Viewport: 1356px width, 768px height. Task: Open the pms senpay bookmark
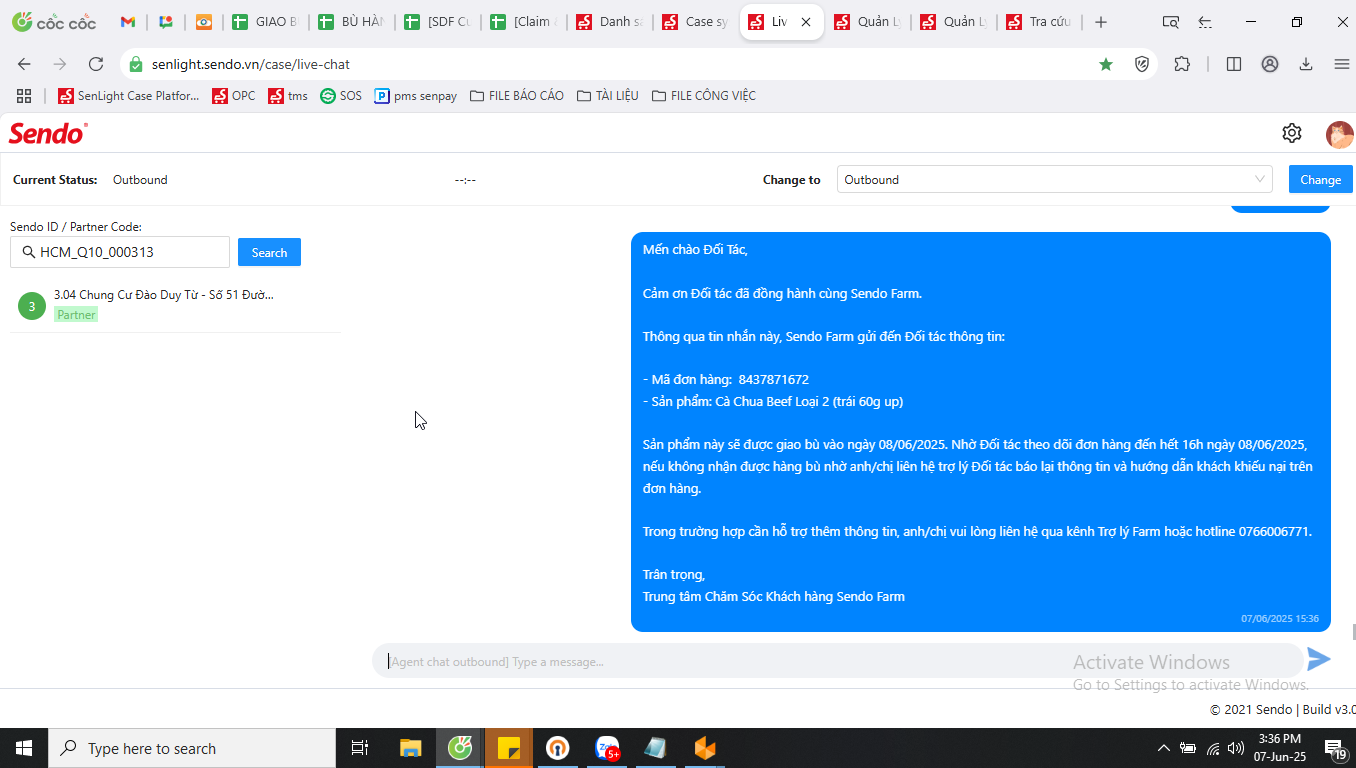[415, 96]
